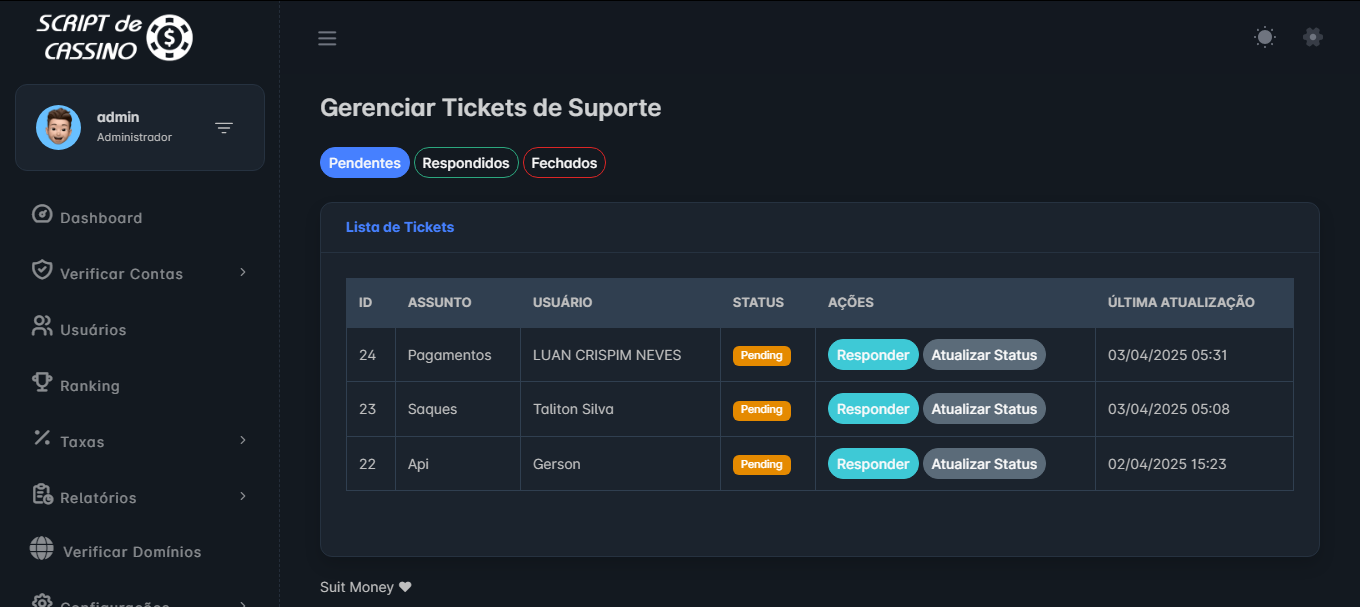The image size is (1360, 607).
Task: Open settings gear icon in top bar
Action: [x=1313, y=37]
